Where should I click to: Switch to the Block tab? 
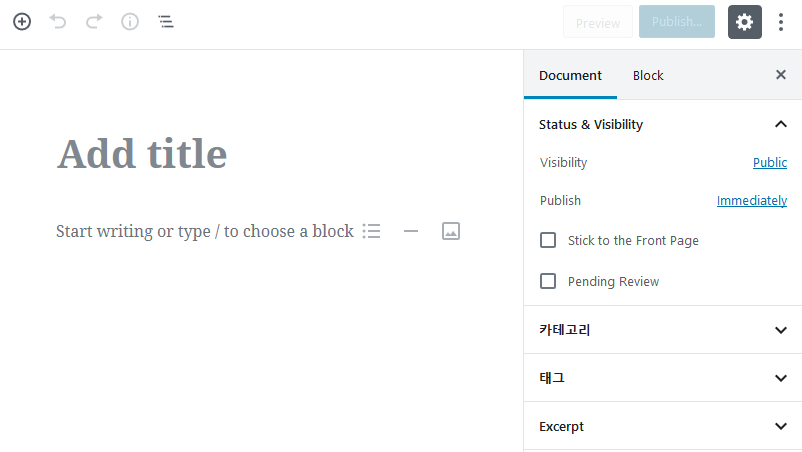(648, 75)
